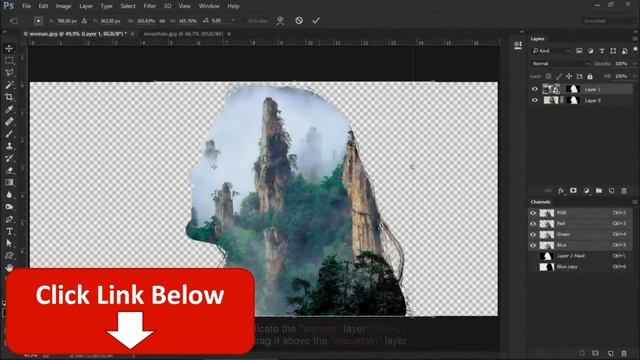The height and width of the screenshot is (360, 640).
Task: Select the History Brush tool
Action: pos(9,158)
